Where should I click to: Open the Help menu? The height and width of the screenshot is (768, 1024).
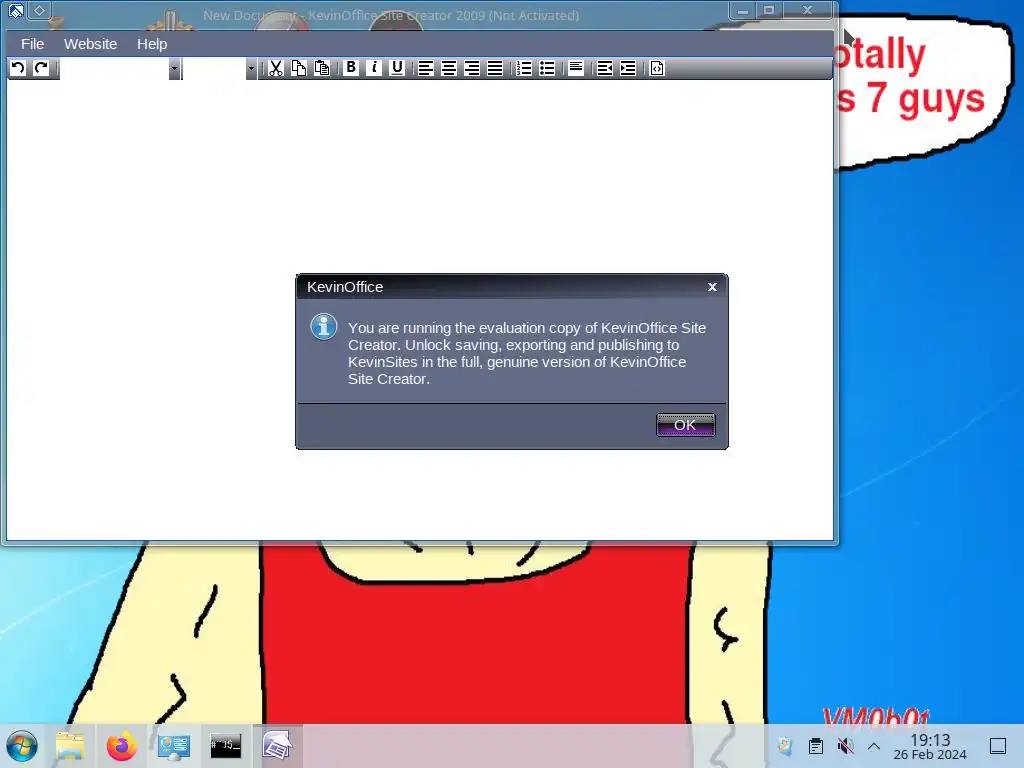152,44
